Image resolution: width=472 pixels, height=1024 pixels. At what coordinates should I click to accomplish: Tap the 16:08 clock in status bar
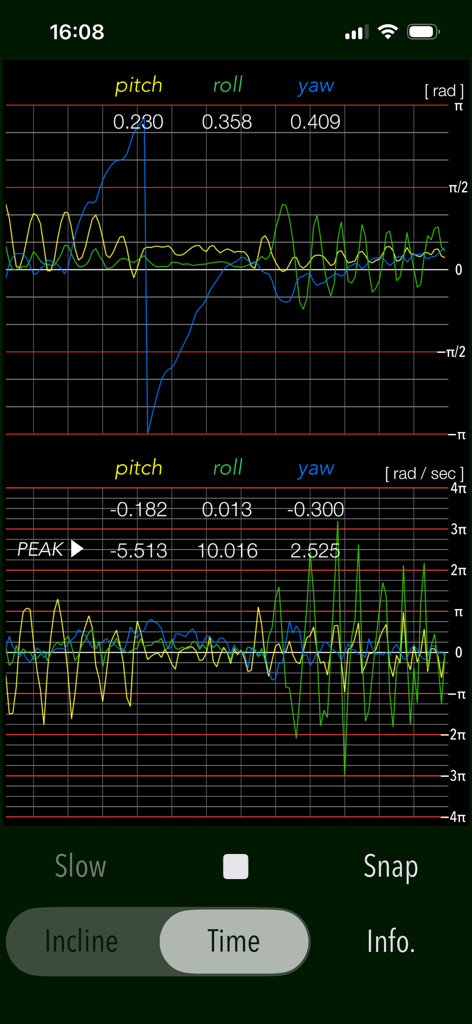tap(77, 33)
